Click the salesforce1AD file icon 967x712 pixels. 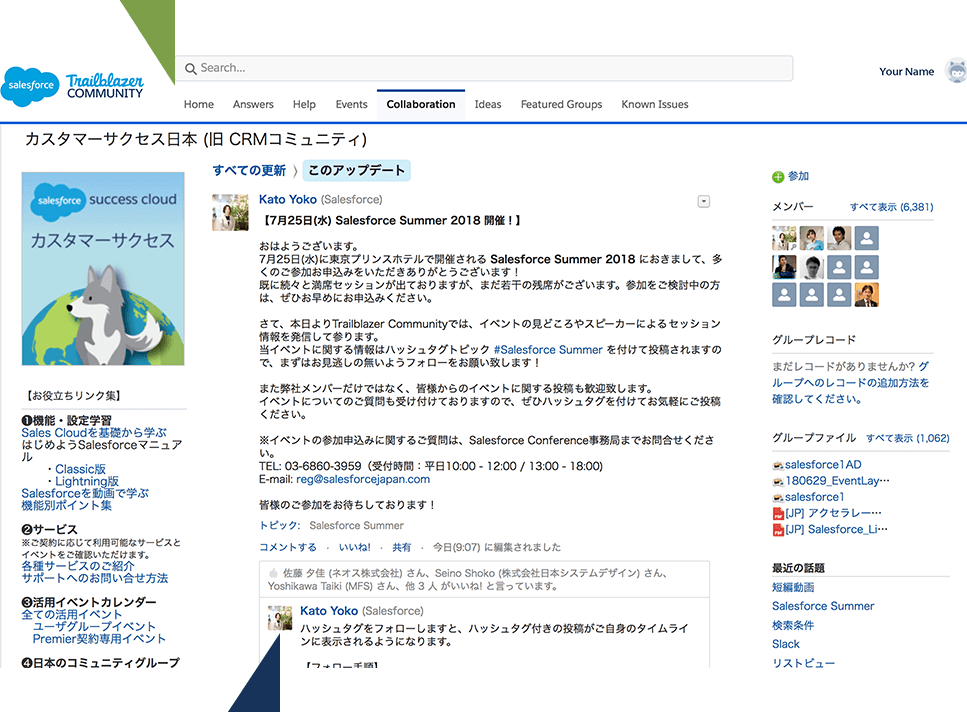pyautogui.click(x=778, y=465)
